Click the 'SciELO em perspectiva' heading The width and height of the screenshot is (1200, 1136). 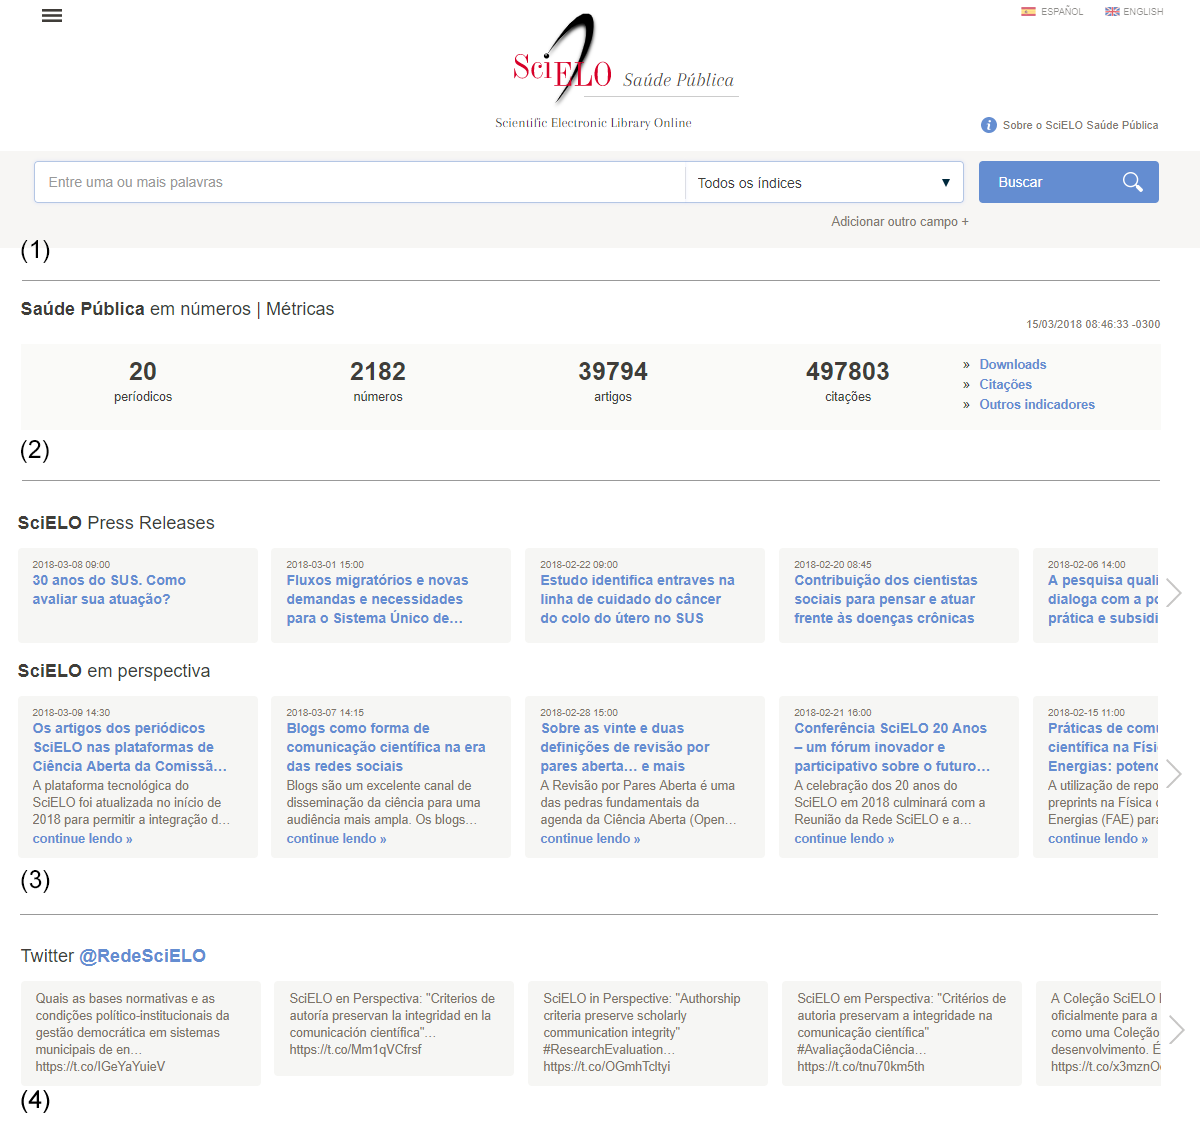tap(114, 671)
